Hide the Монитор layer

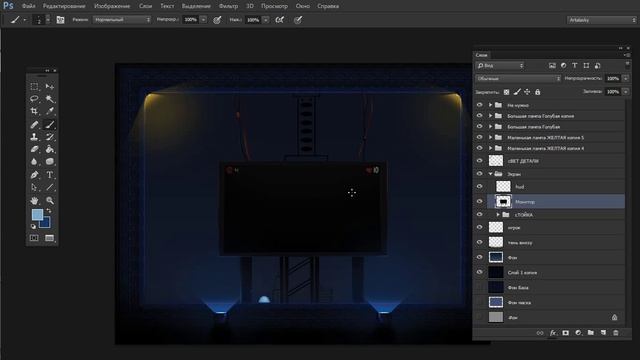pyautogui.click(x=480, y=202)
